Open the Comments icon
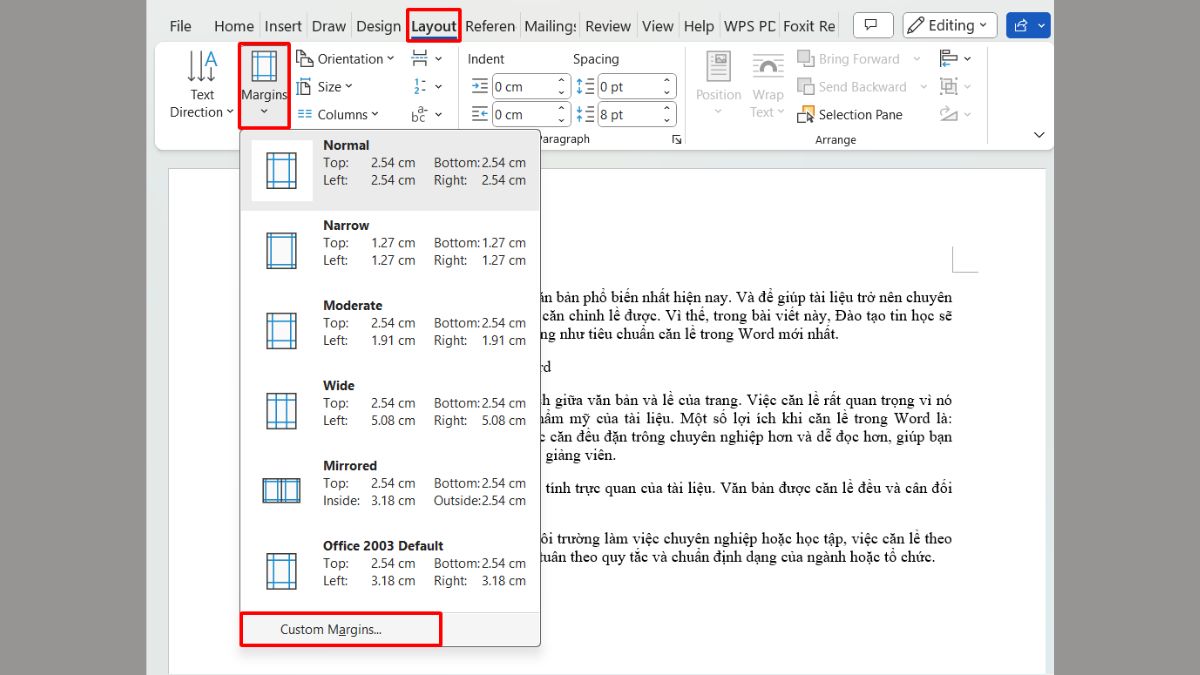This screenshot has width=1200, height=675. (872, 24)
